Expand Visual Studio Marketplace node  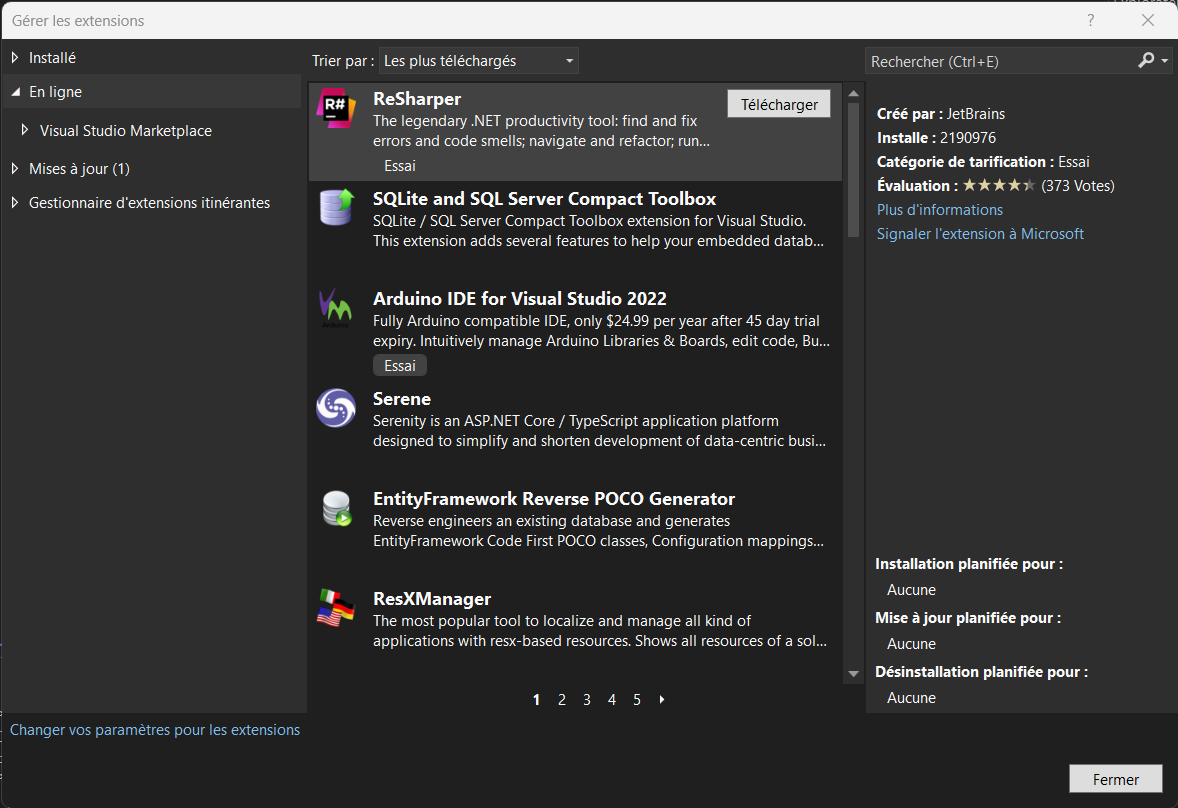click(x=25, y=130)
